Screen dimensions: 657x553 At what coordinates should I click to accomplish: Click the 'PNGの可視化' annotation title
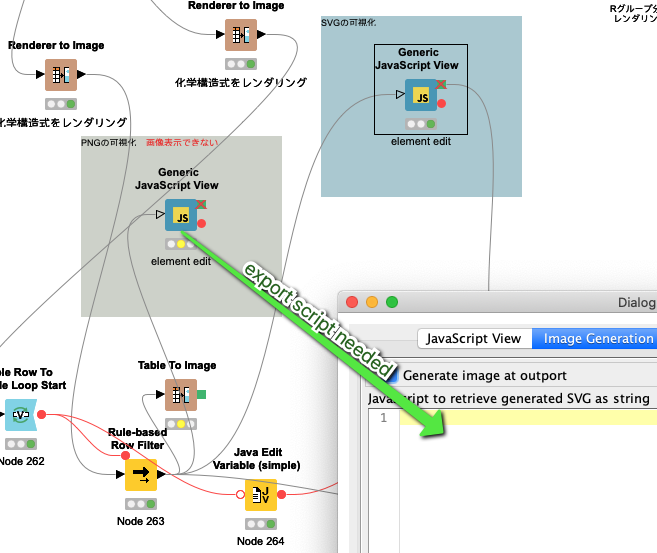pos(109,143)
